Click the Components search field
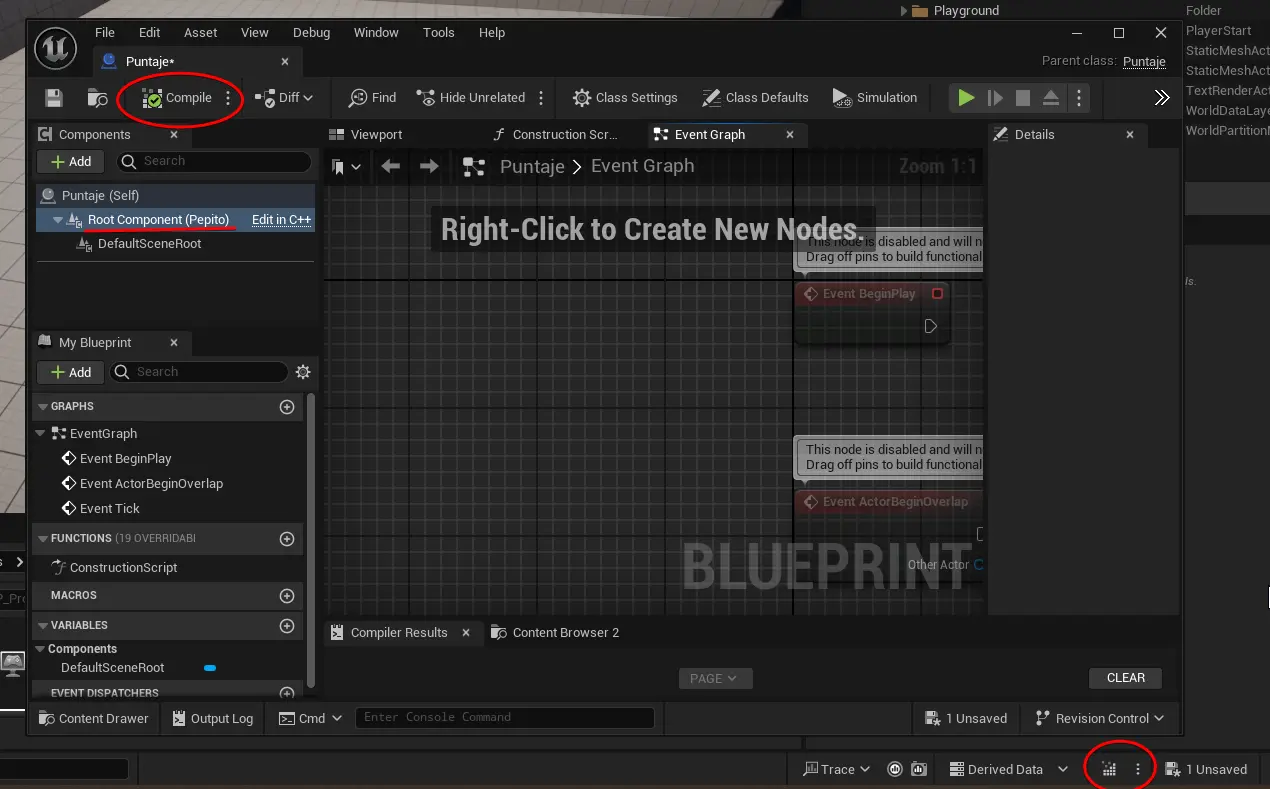 (x=214, y=161)
